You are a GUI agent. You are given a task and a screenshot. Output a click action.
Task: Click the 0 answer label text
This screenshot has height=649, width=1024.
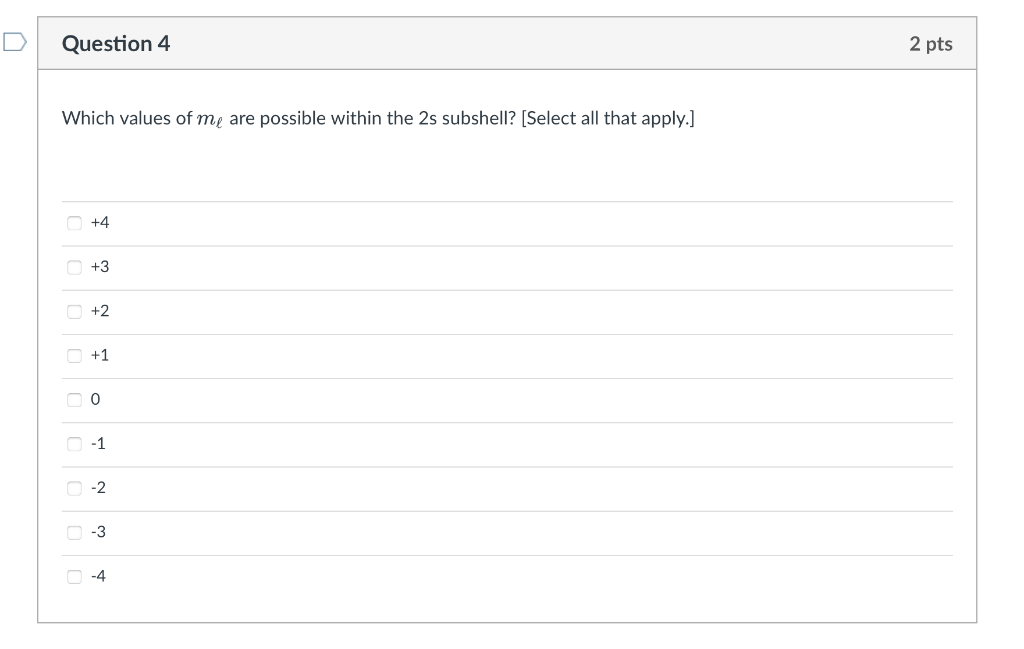95,399
